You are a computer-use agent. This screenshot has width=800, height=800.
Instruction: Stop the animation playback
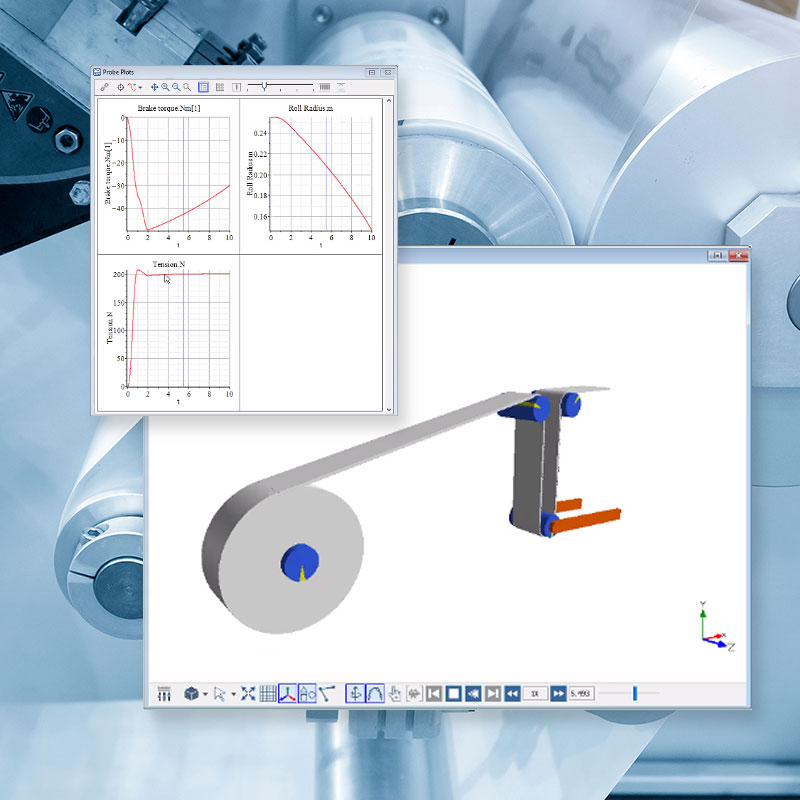[453, 694]
